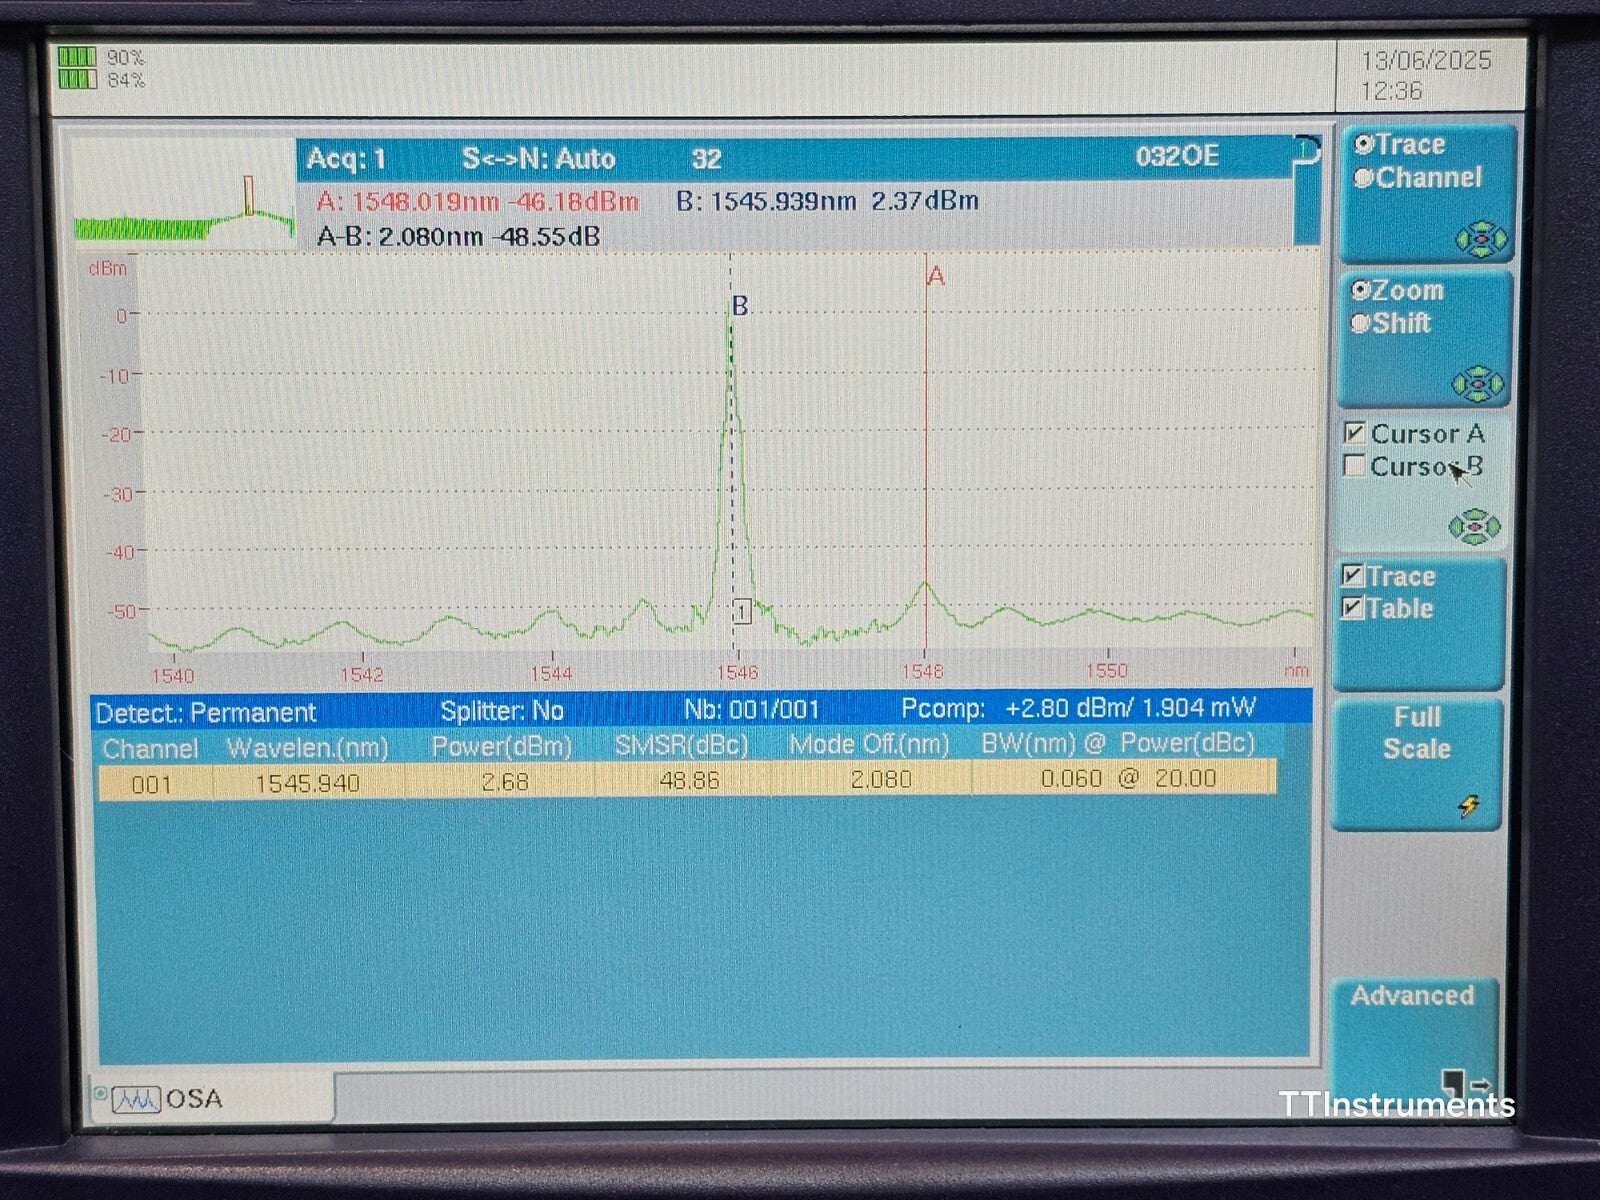1600x1200 pixels.
Task: Click the battery level indicator icon
Action: point(77,69)
